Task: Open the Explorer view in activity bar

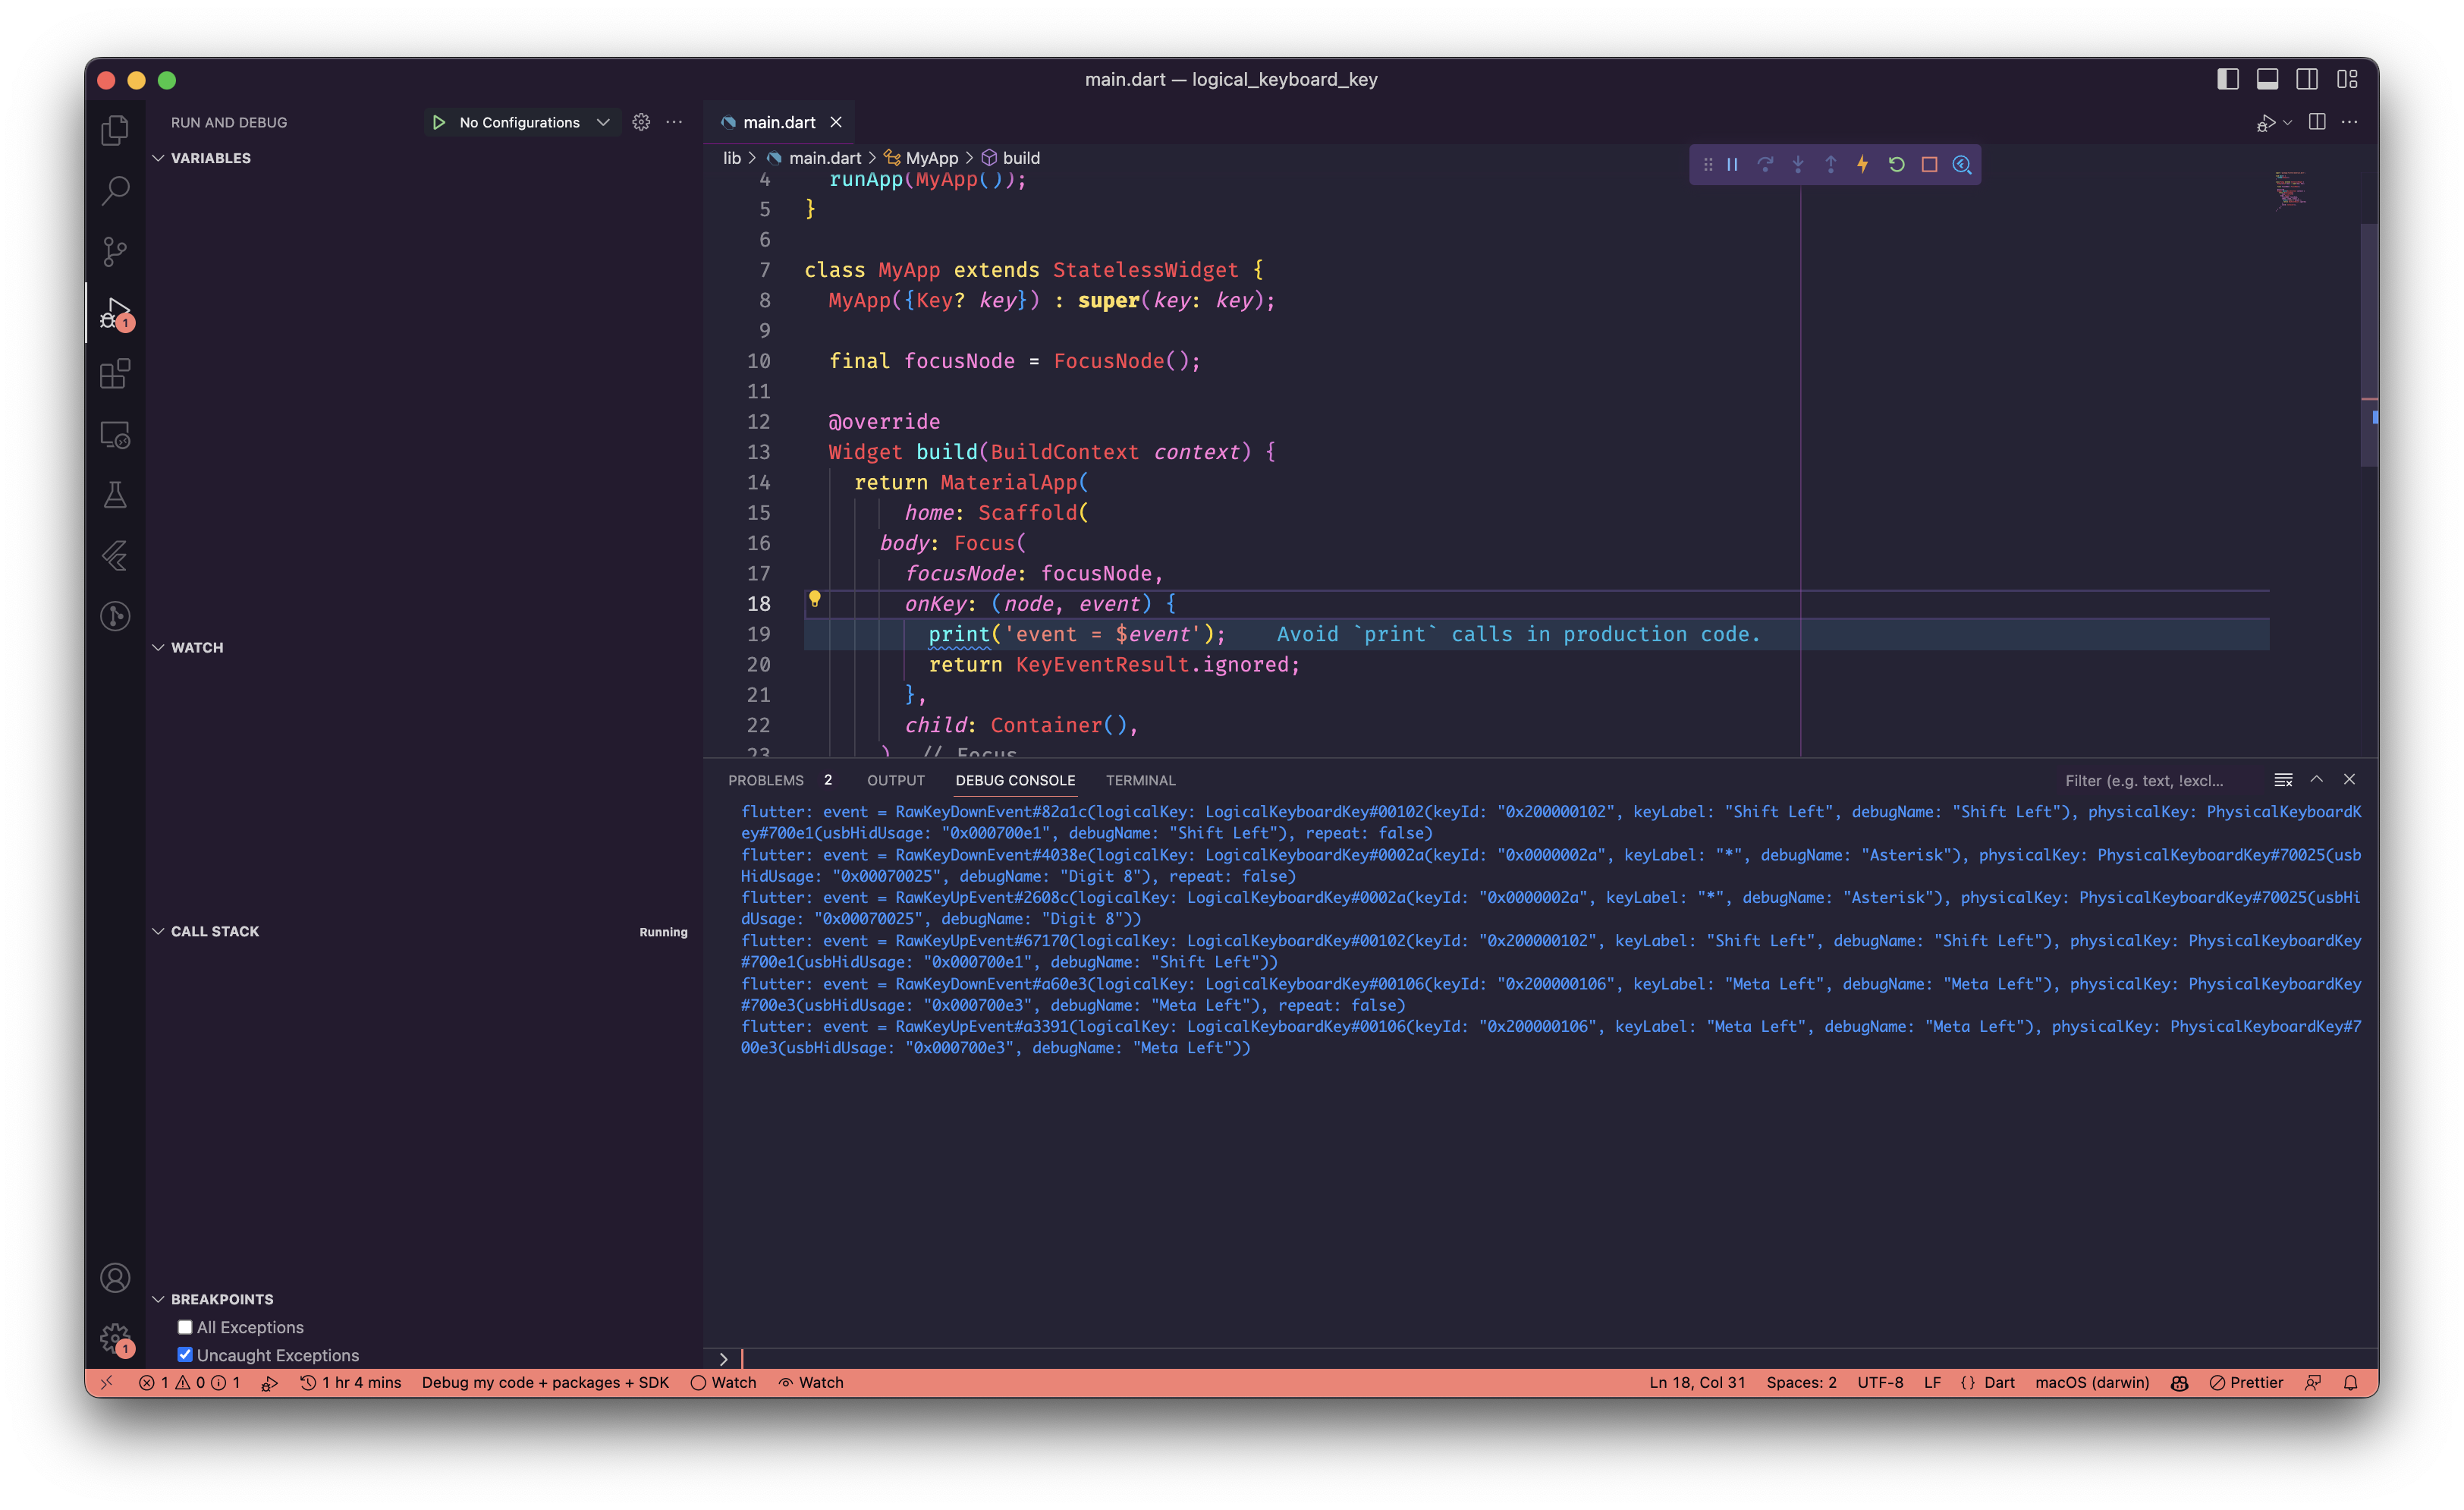Action: [115, 130]
